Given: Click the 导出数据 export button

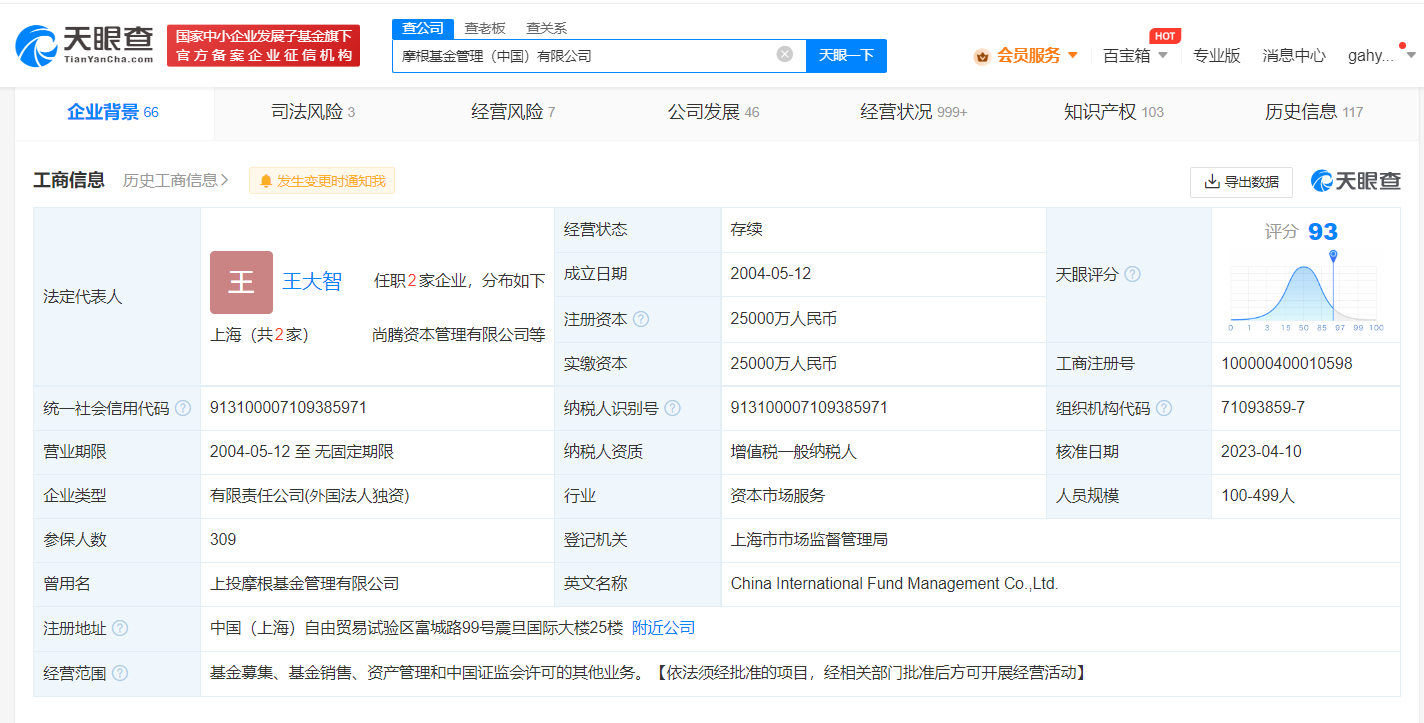Looking at the screenshot, I should click(x=1241, y=182).
